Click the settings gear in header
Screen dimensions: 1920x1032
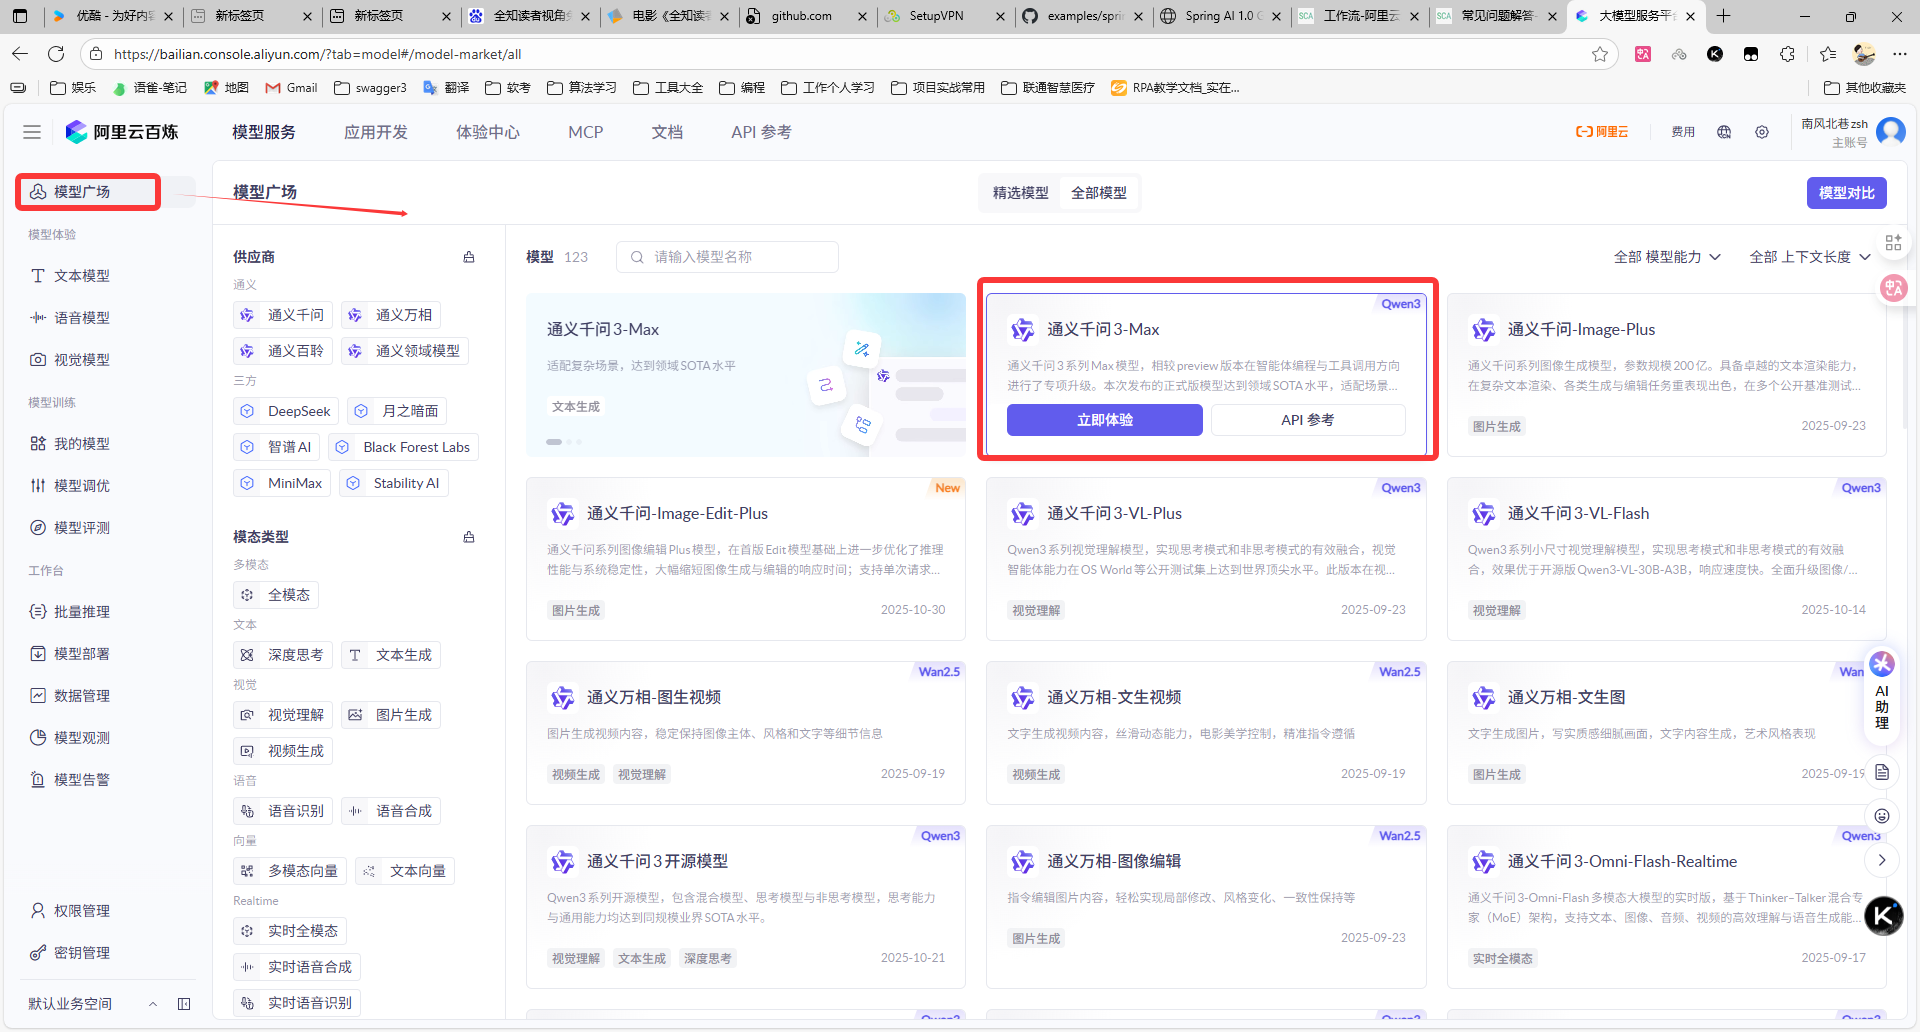(x=1762, y=132)
